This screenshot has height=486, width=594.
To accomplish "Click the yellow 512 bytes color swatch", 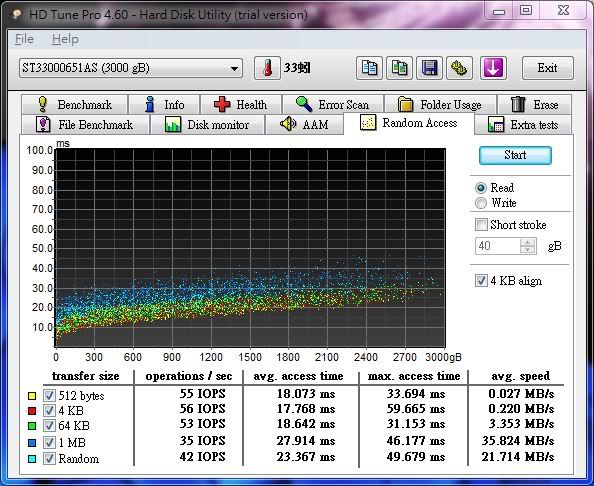I will click(32, 396).
